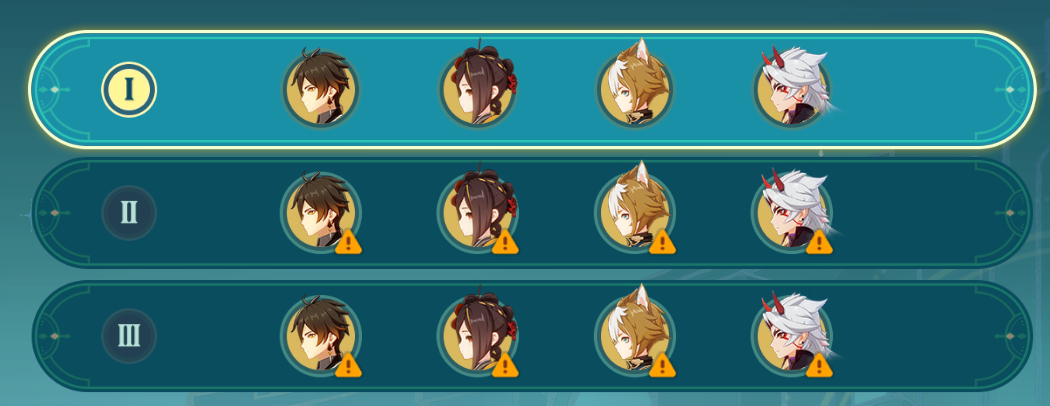This screenshot has width=1050, height=406.
Task: Click warning triangle on Itto in row II
Action: click(x=819, y=242)
